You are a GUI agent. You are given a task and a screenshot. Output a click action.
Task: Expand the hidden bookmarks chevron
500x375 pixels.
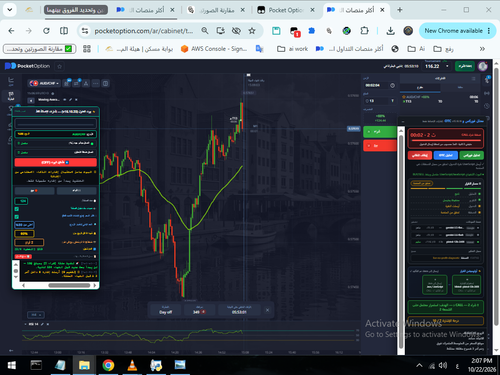click(482, 49)
